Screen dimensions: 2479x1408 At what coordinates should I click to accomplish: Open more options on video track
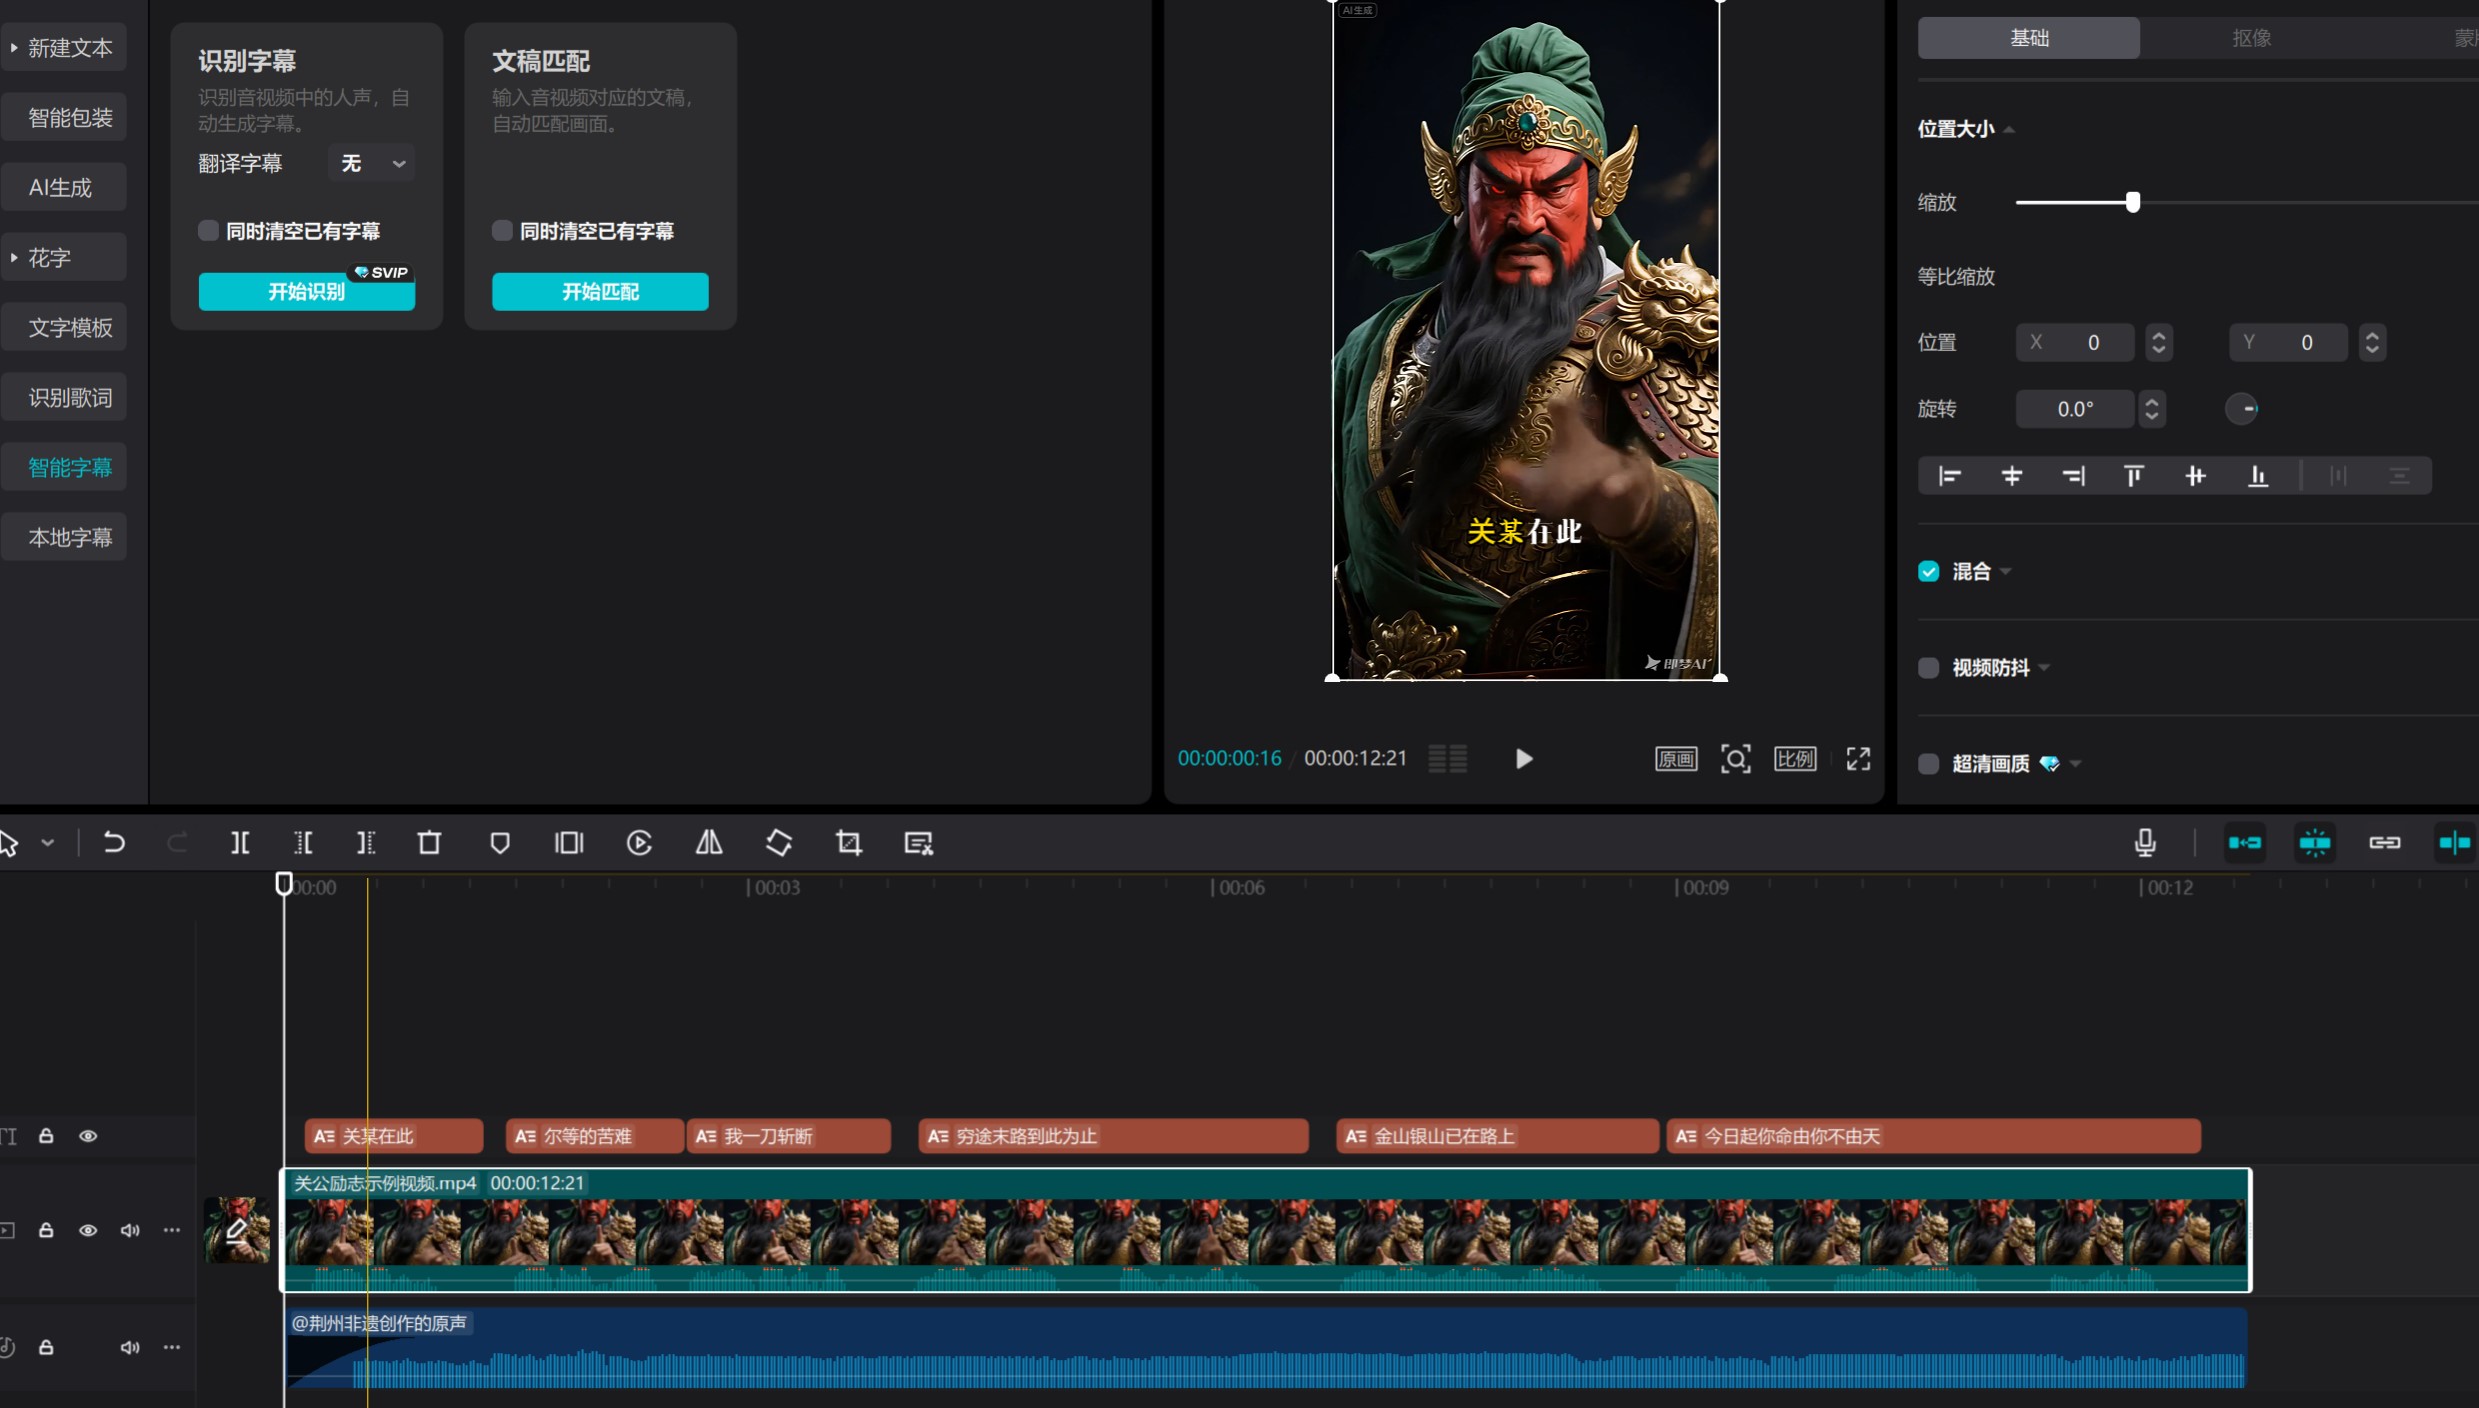coord(172,1230)
